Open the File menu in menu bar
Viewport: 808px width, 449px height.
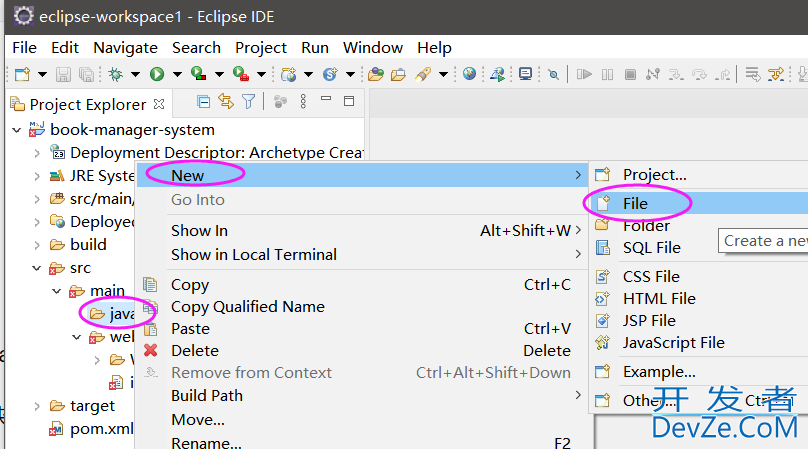(x=24, y=47)
